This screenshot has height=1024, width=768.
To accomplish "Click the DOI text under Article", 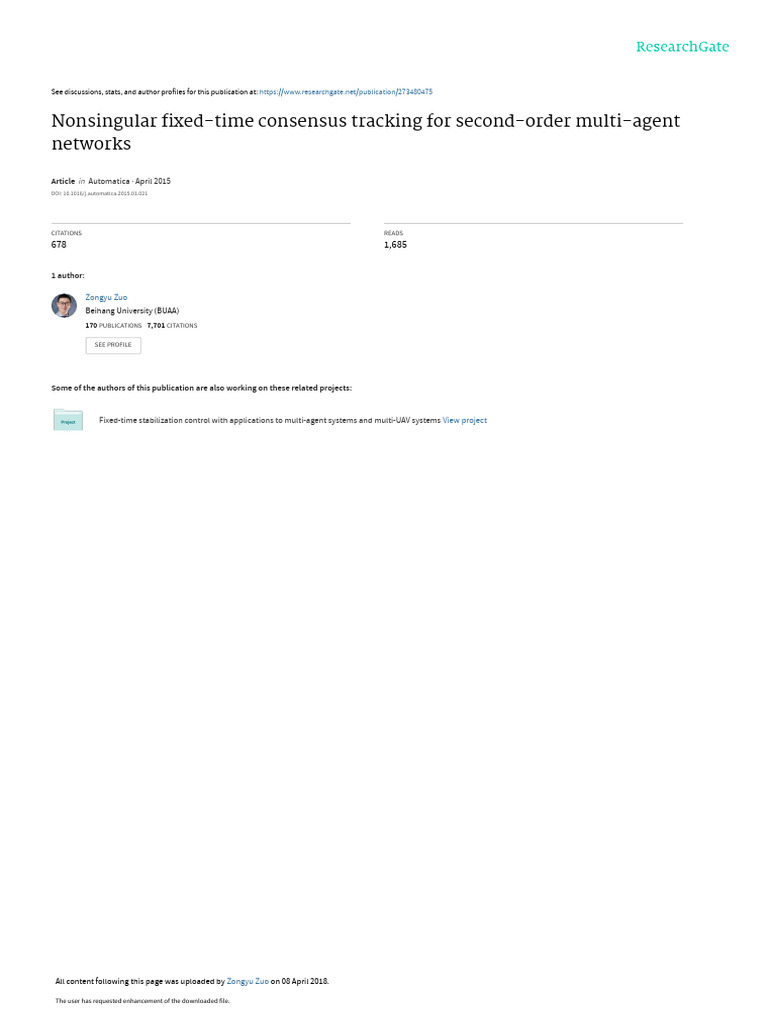I will click(x=99, y=193).
